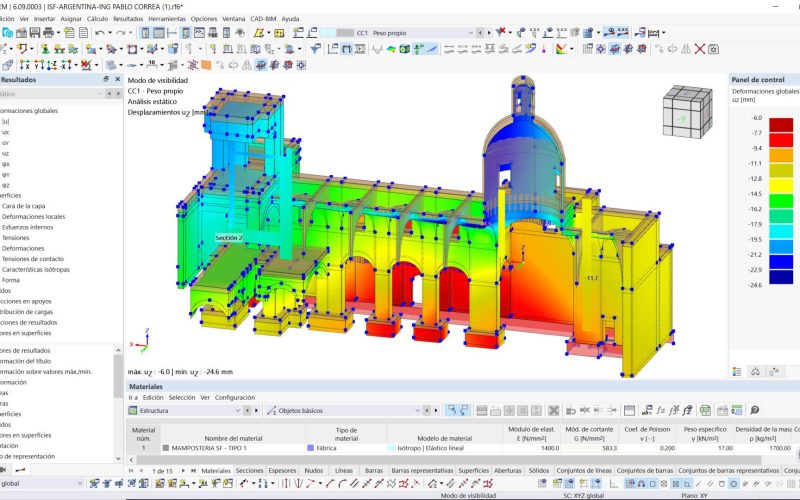Viewport: 800px width, 500px height.
Task: Click the search magnifier icon in table toolbar
Action: coord(755,410)
